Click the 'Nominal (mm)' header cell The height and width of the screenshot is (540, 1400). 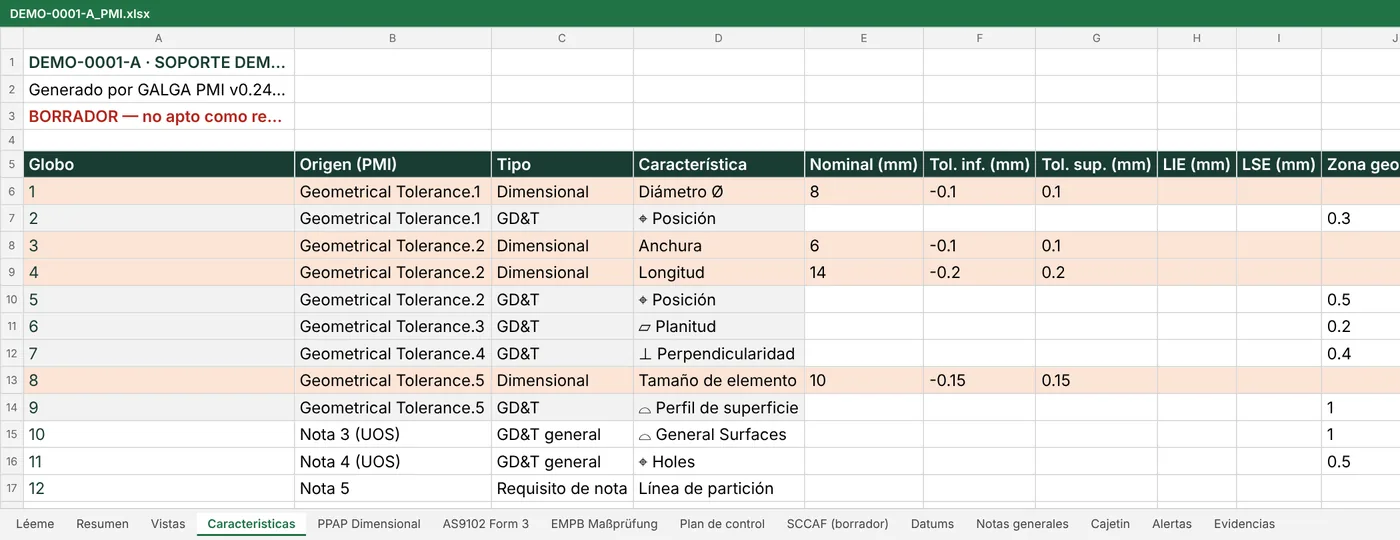[864, 165]
